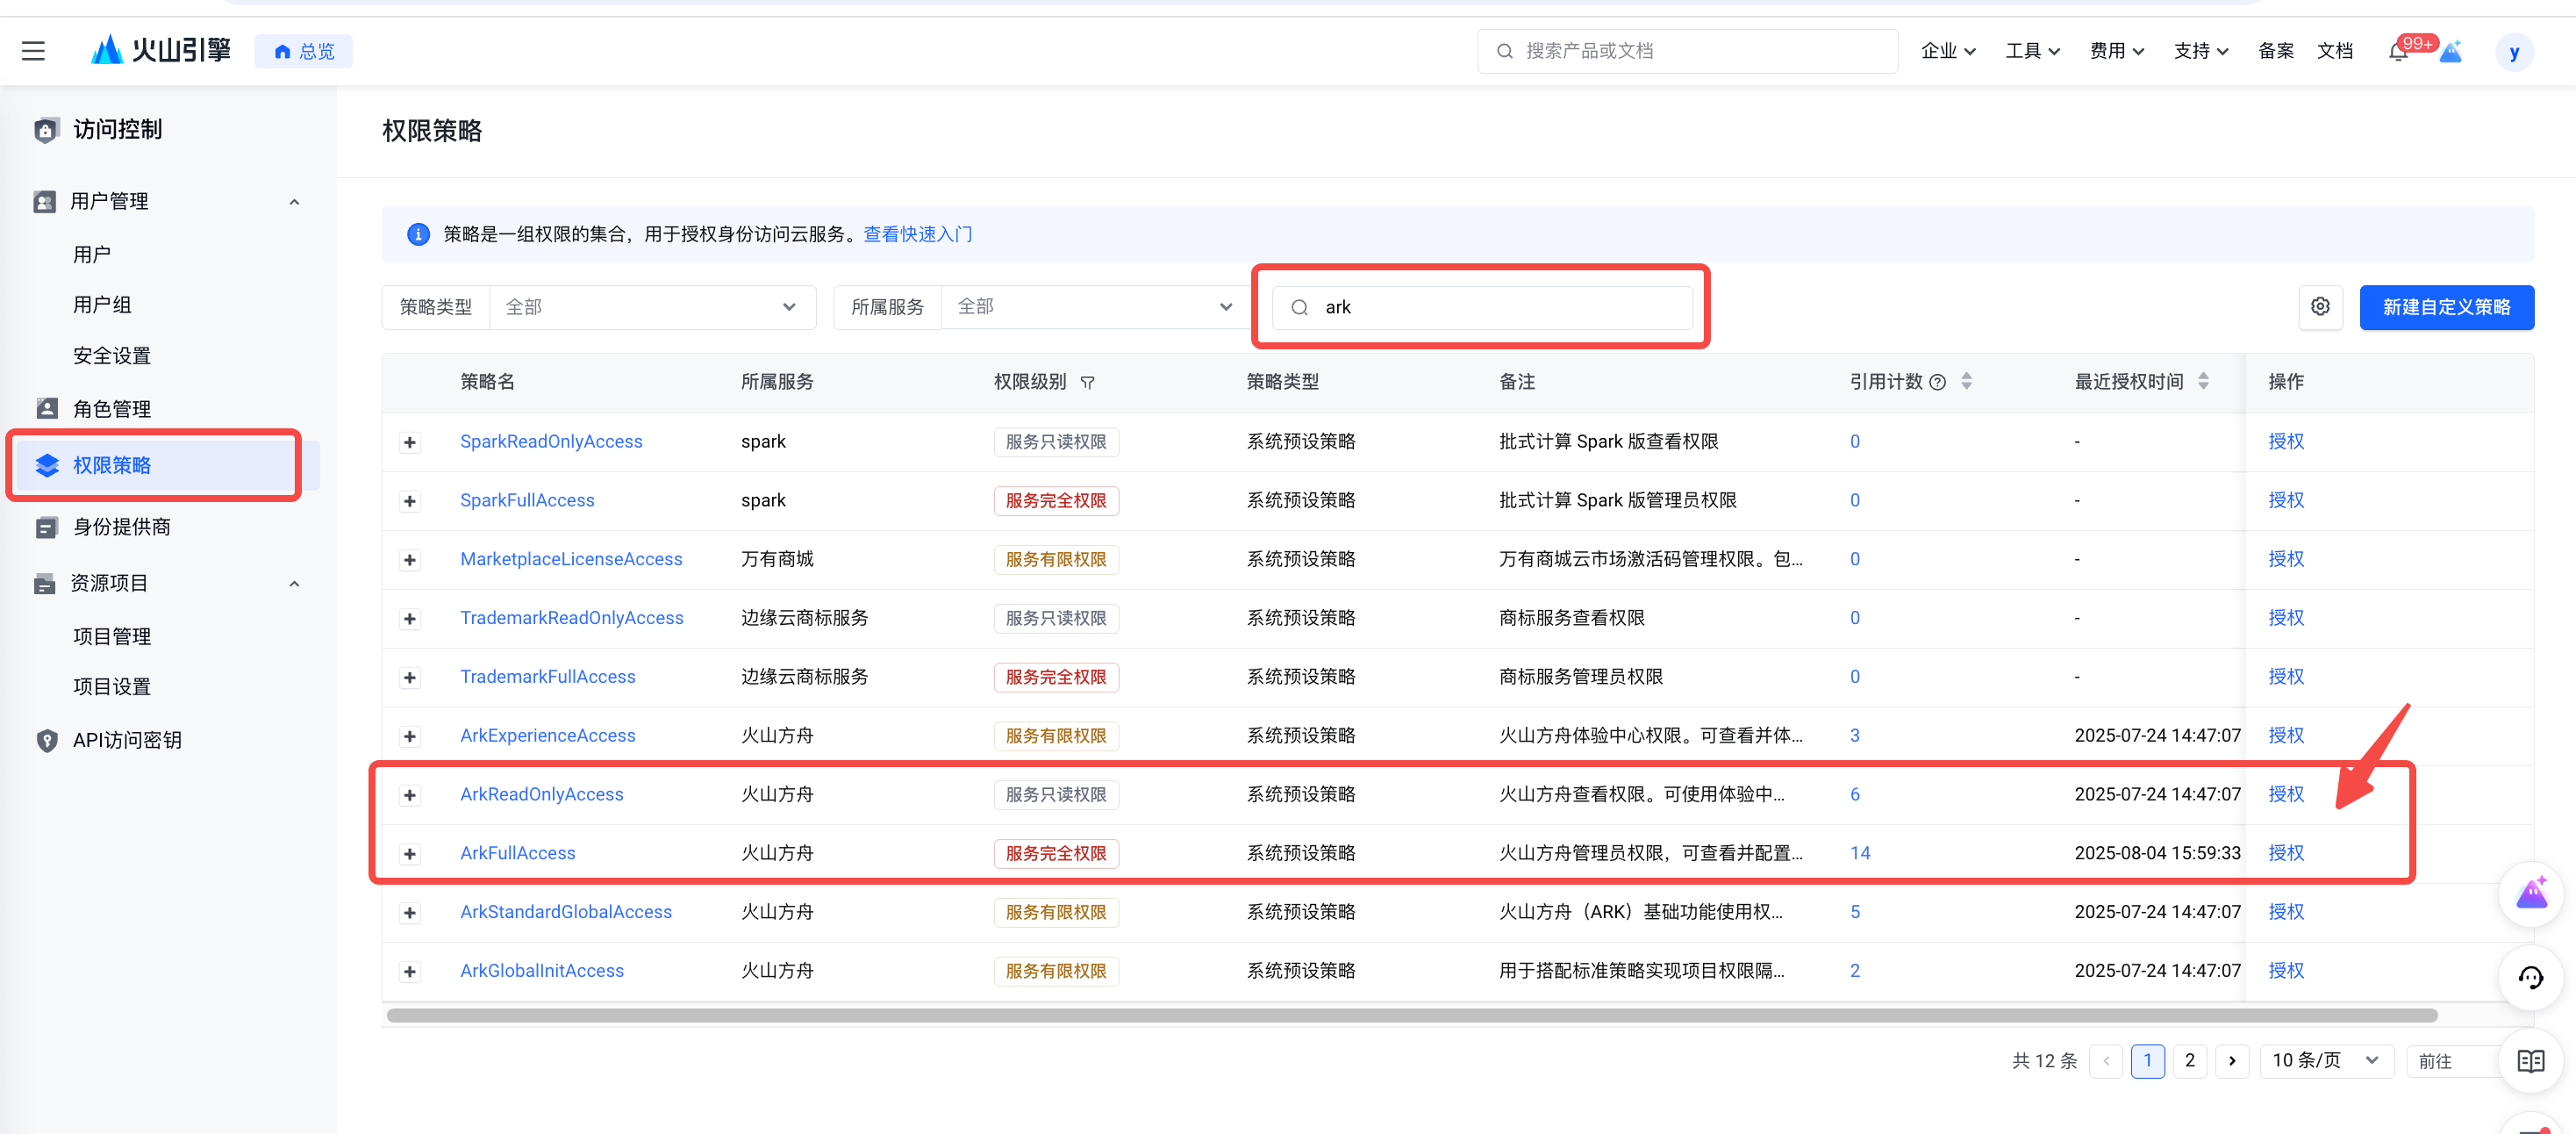
Task: Expand the SparkReadOnlyAccess row details
Action: [410, 442]
